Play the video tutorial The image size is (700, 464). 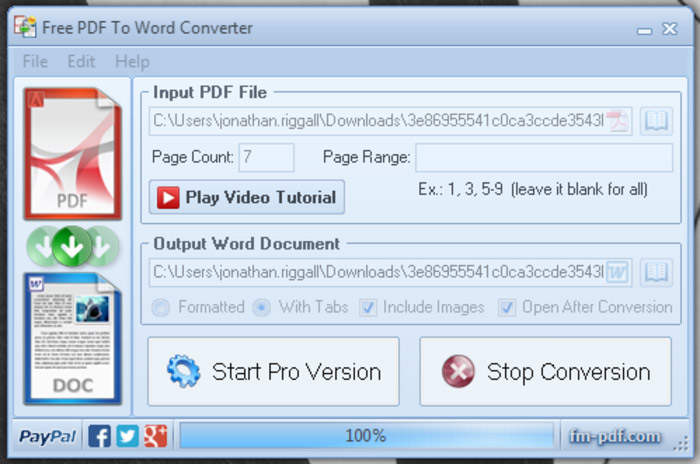247,197
